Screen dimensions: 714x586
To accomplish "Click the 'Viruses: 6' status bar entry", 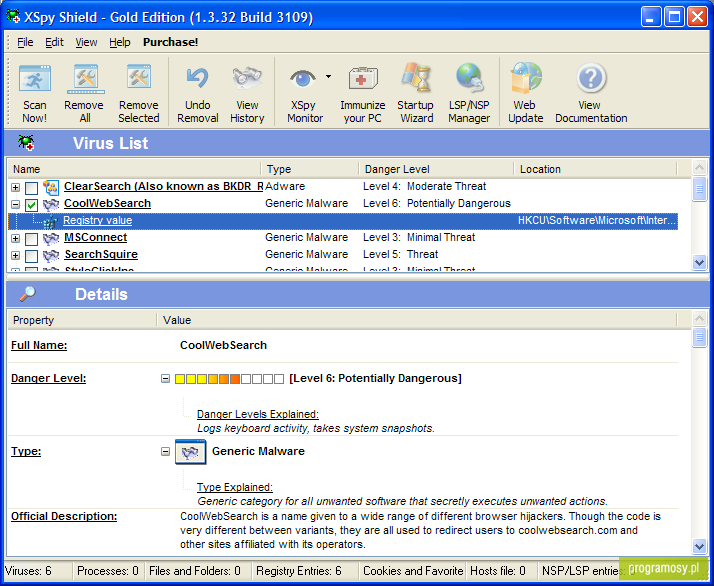I will (37, 571).
